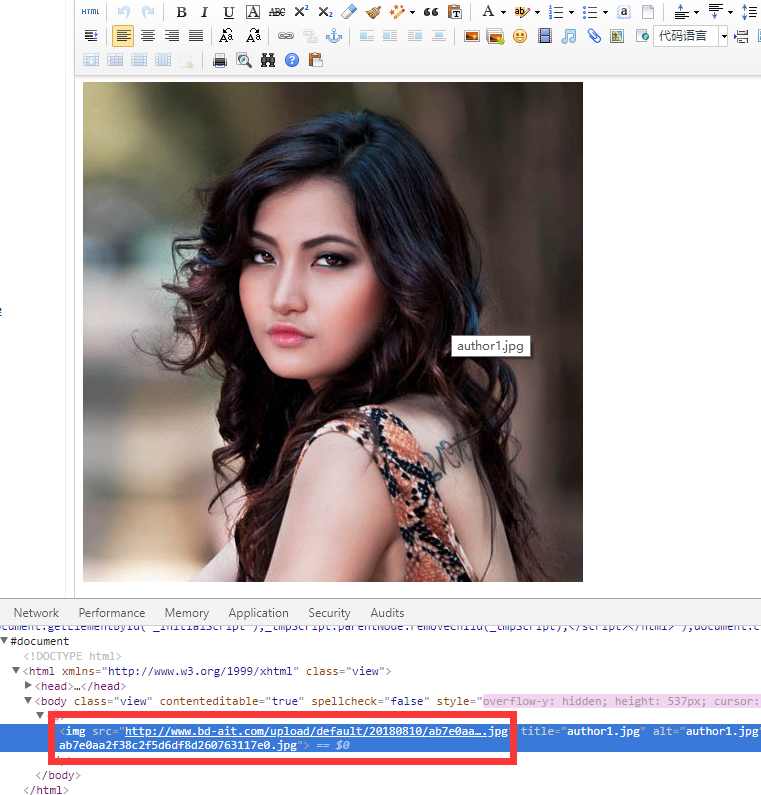This screenshot has width=761, height=795.
Task: Insert a video with filmstrip icon
Action: pos(545,35)
